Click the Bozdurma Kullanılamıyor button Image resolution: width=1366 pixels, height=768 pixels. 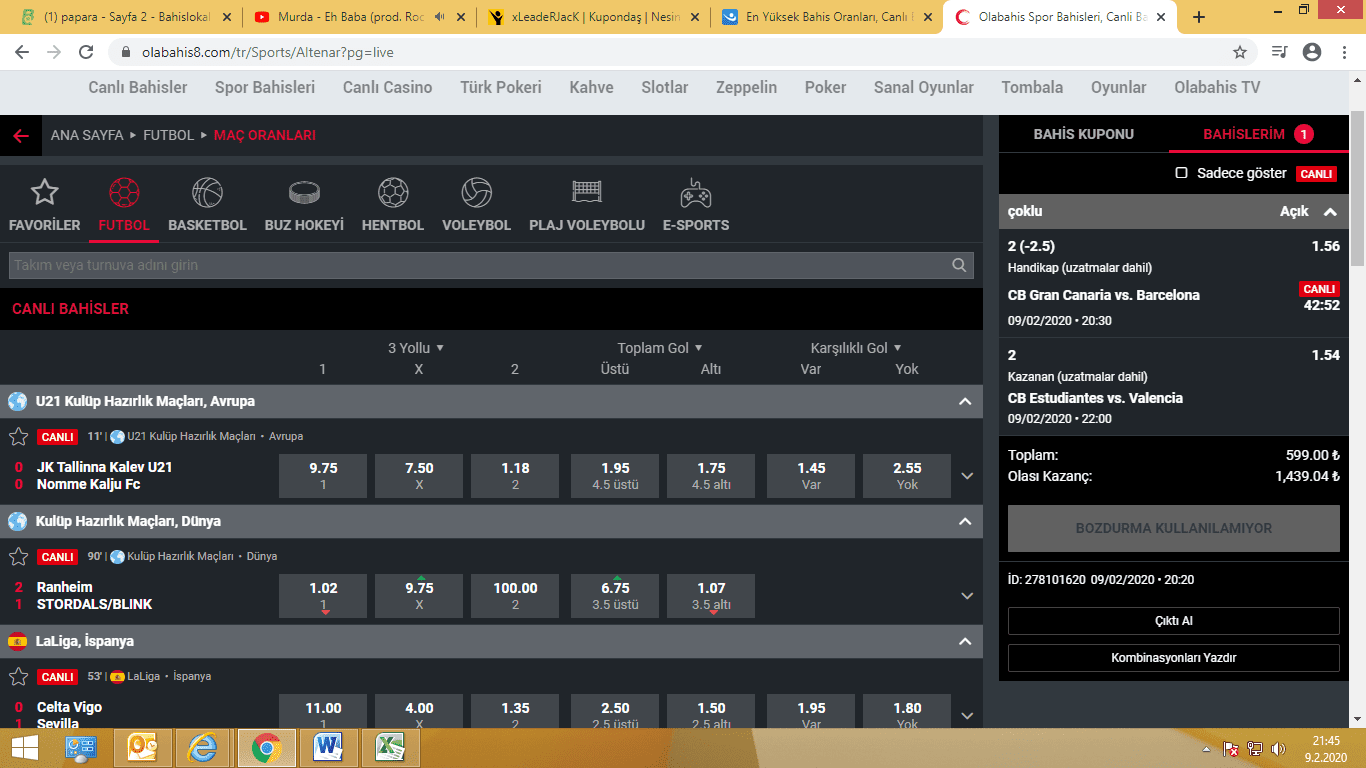[x=1173, y=528]
